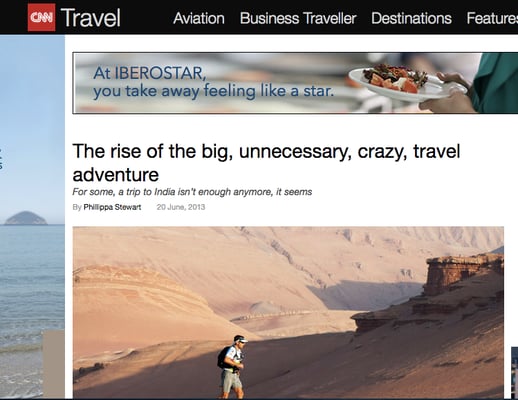Click the 20 June, 2013 date

(x=181, y=207)
